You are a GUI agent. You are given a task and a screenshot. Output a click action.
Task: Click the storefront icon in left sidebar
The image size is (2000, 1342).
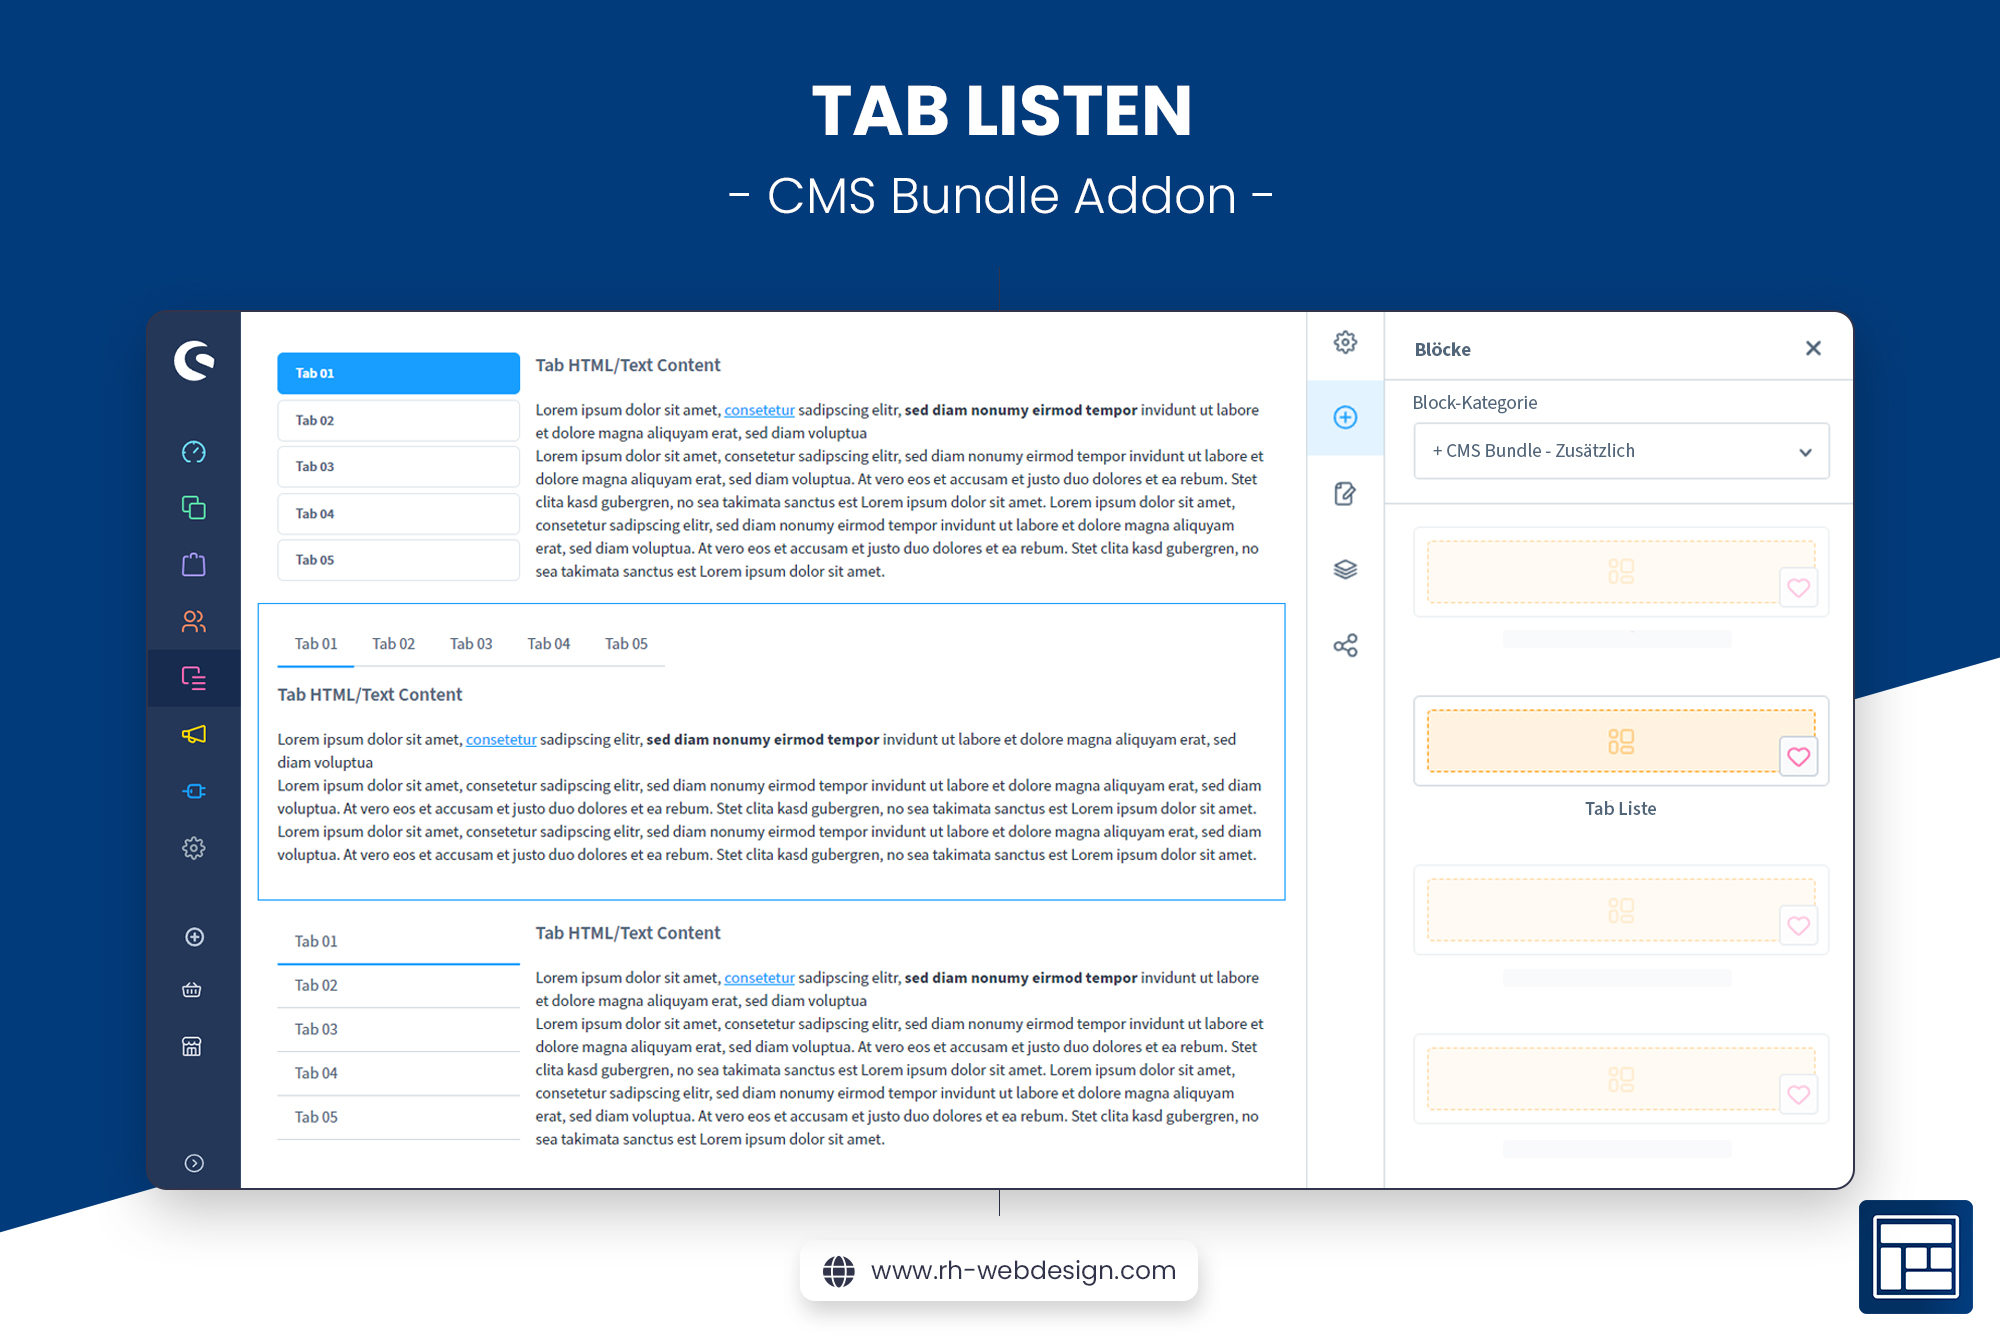coord(192,1046)
